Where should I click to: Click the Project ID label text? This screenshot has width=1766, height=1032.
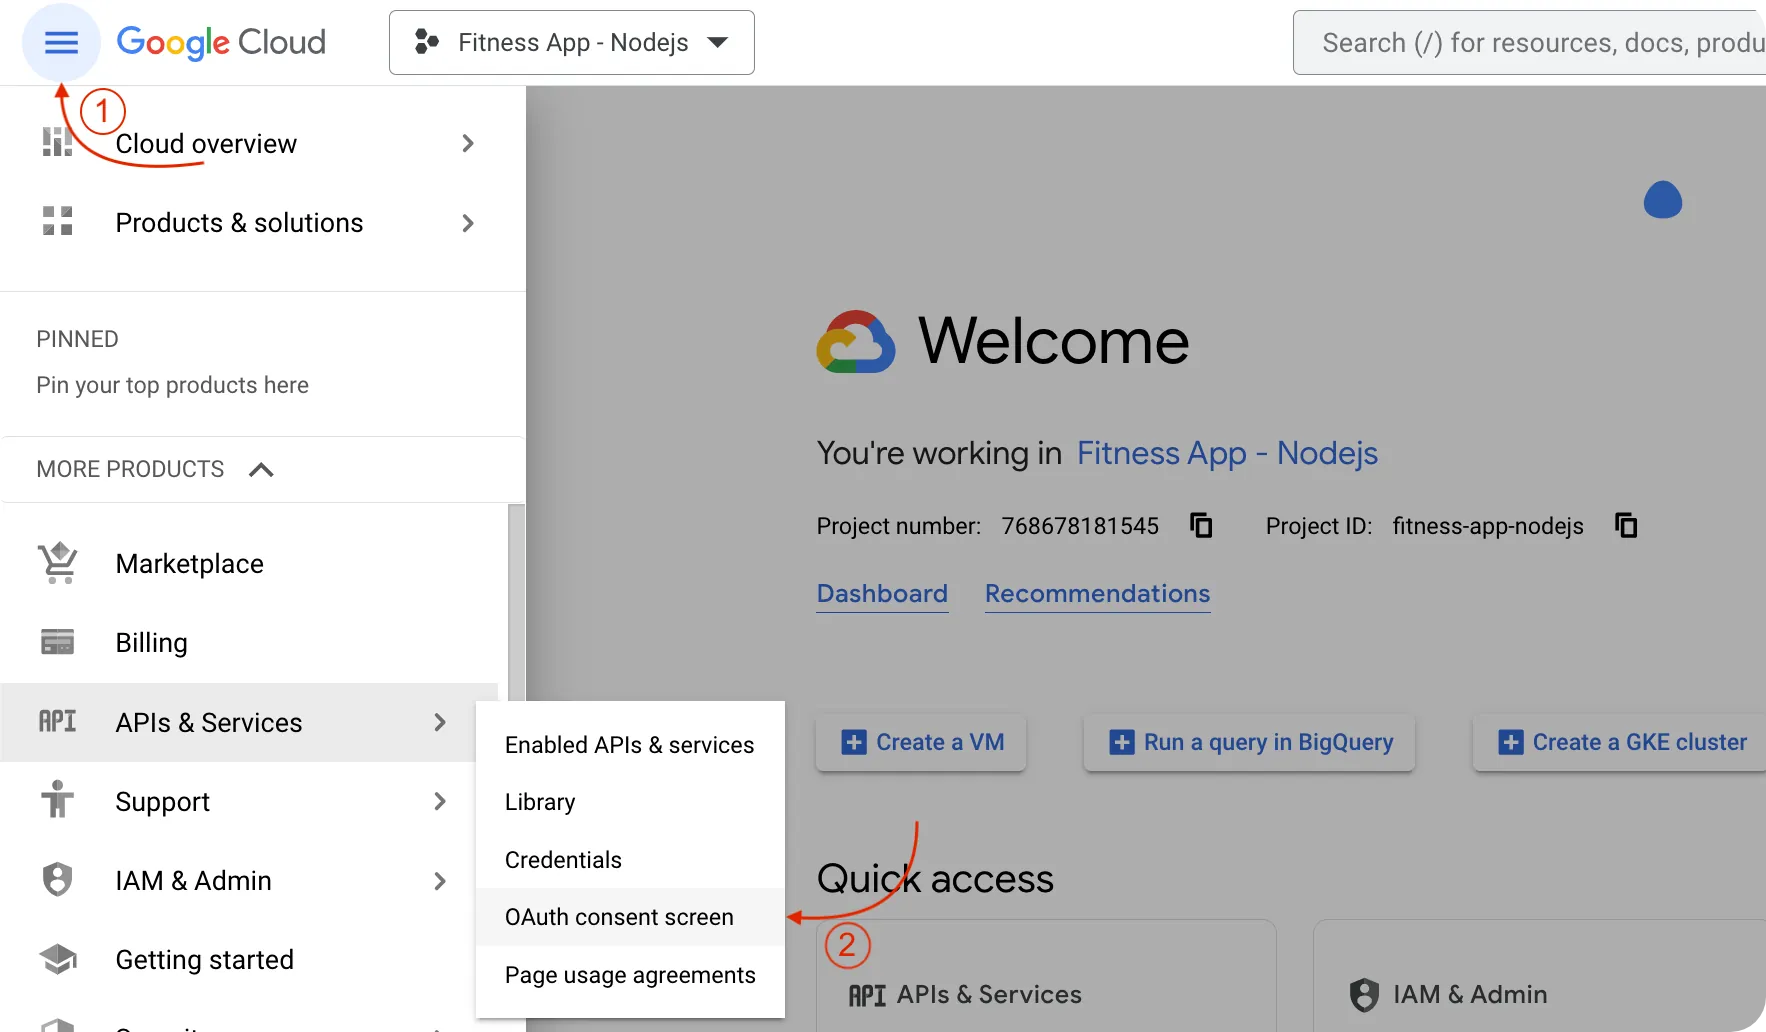point(1318,526)
